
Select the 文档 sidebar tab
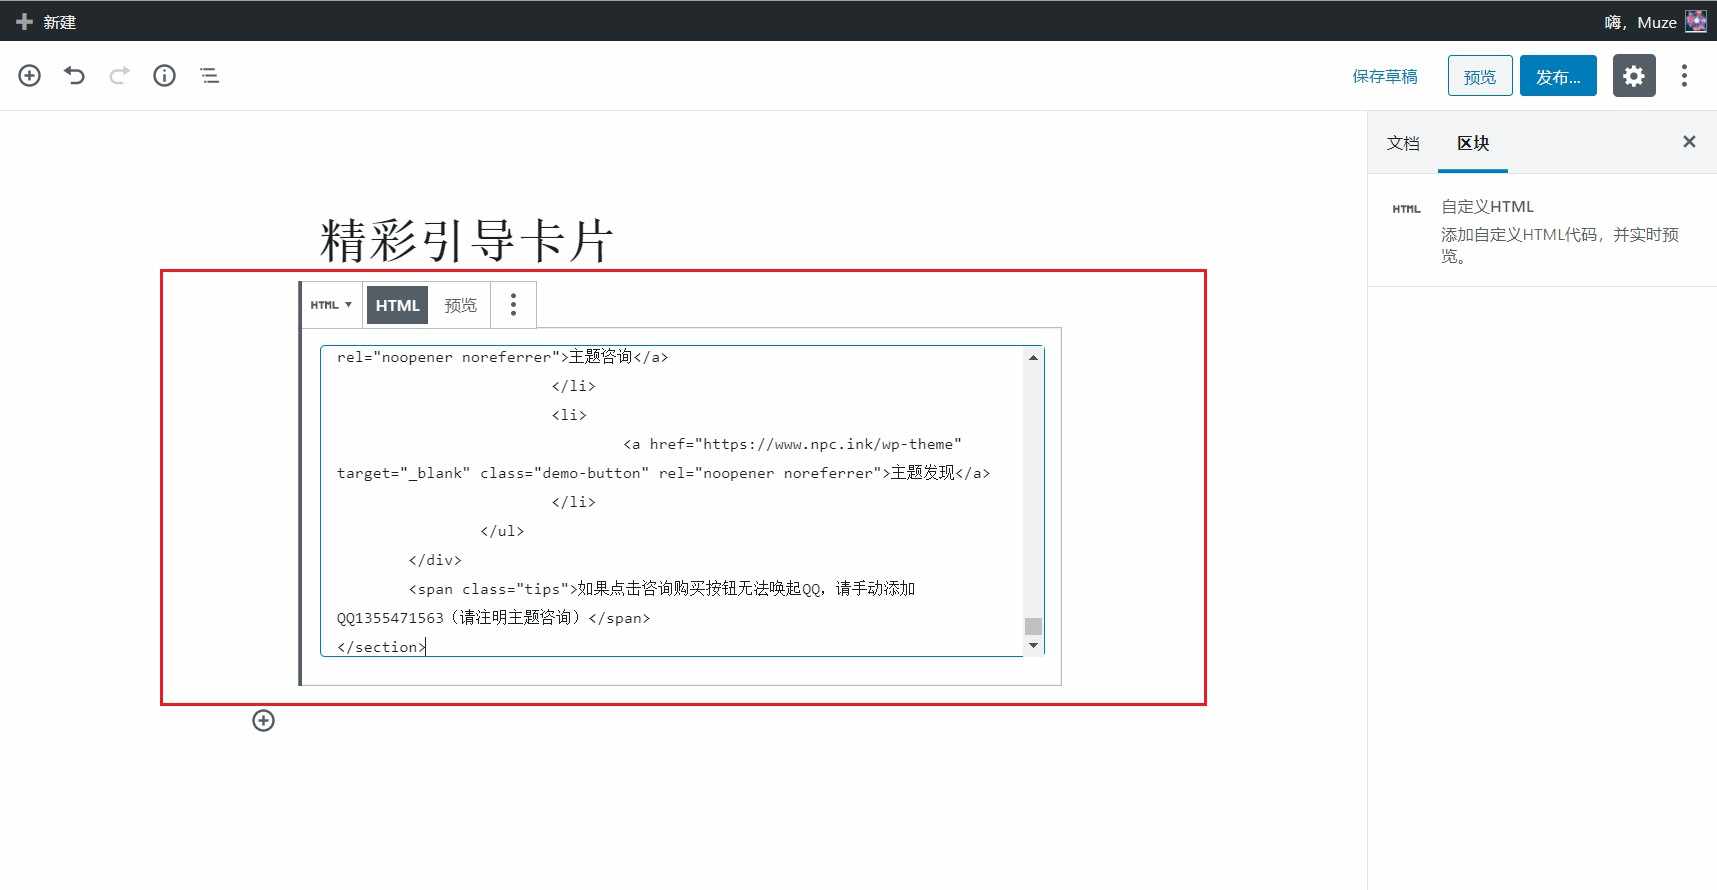[1403, 143]
